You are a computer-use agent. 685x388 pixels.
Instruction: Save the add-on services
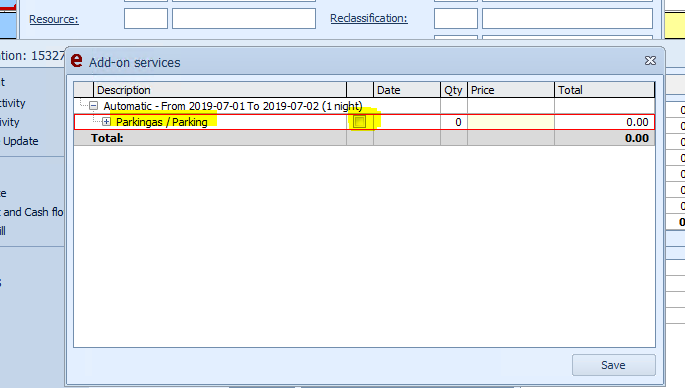[x=613, y=365]
